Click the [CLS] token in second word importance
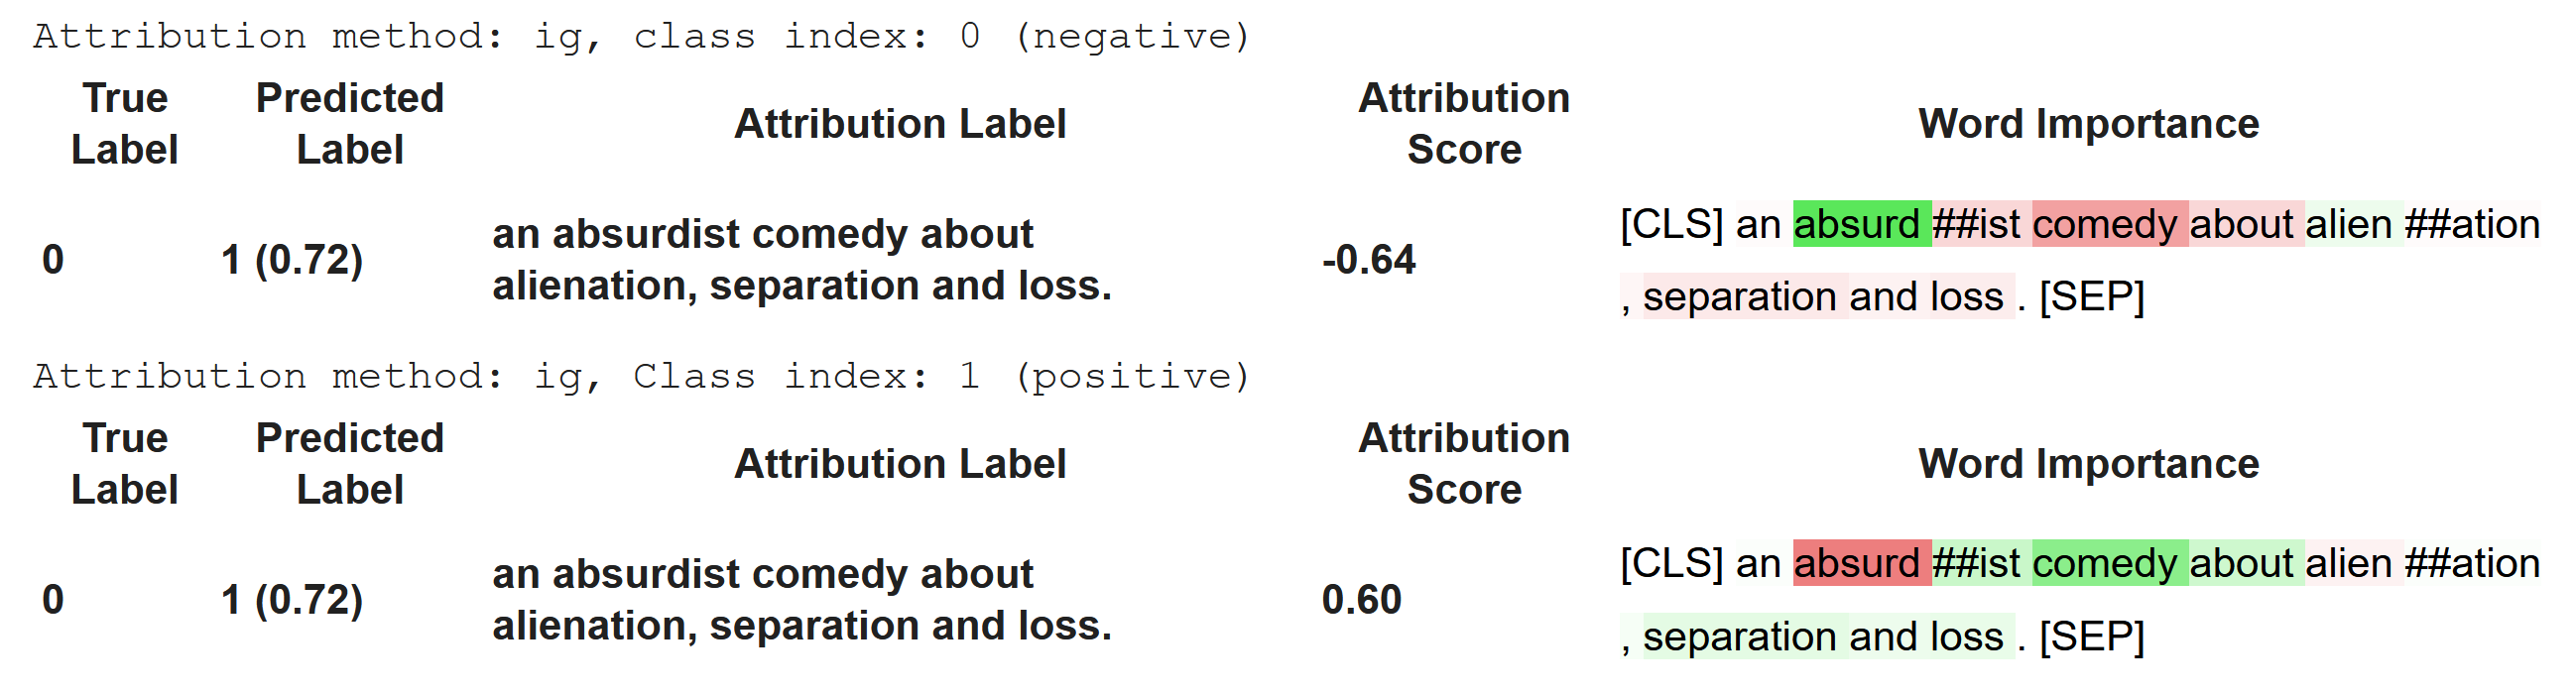Screen dimensions: 2576x695 point(1672,564)
